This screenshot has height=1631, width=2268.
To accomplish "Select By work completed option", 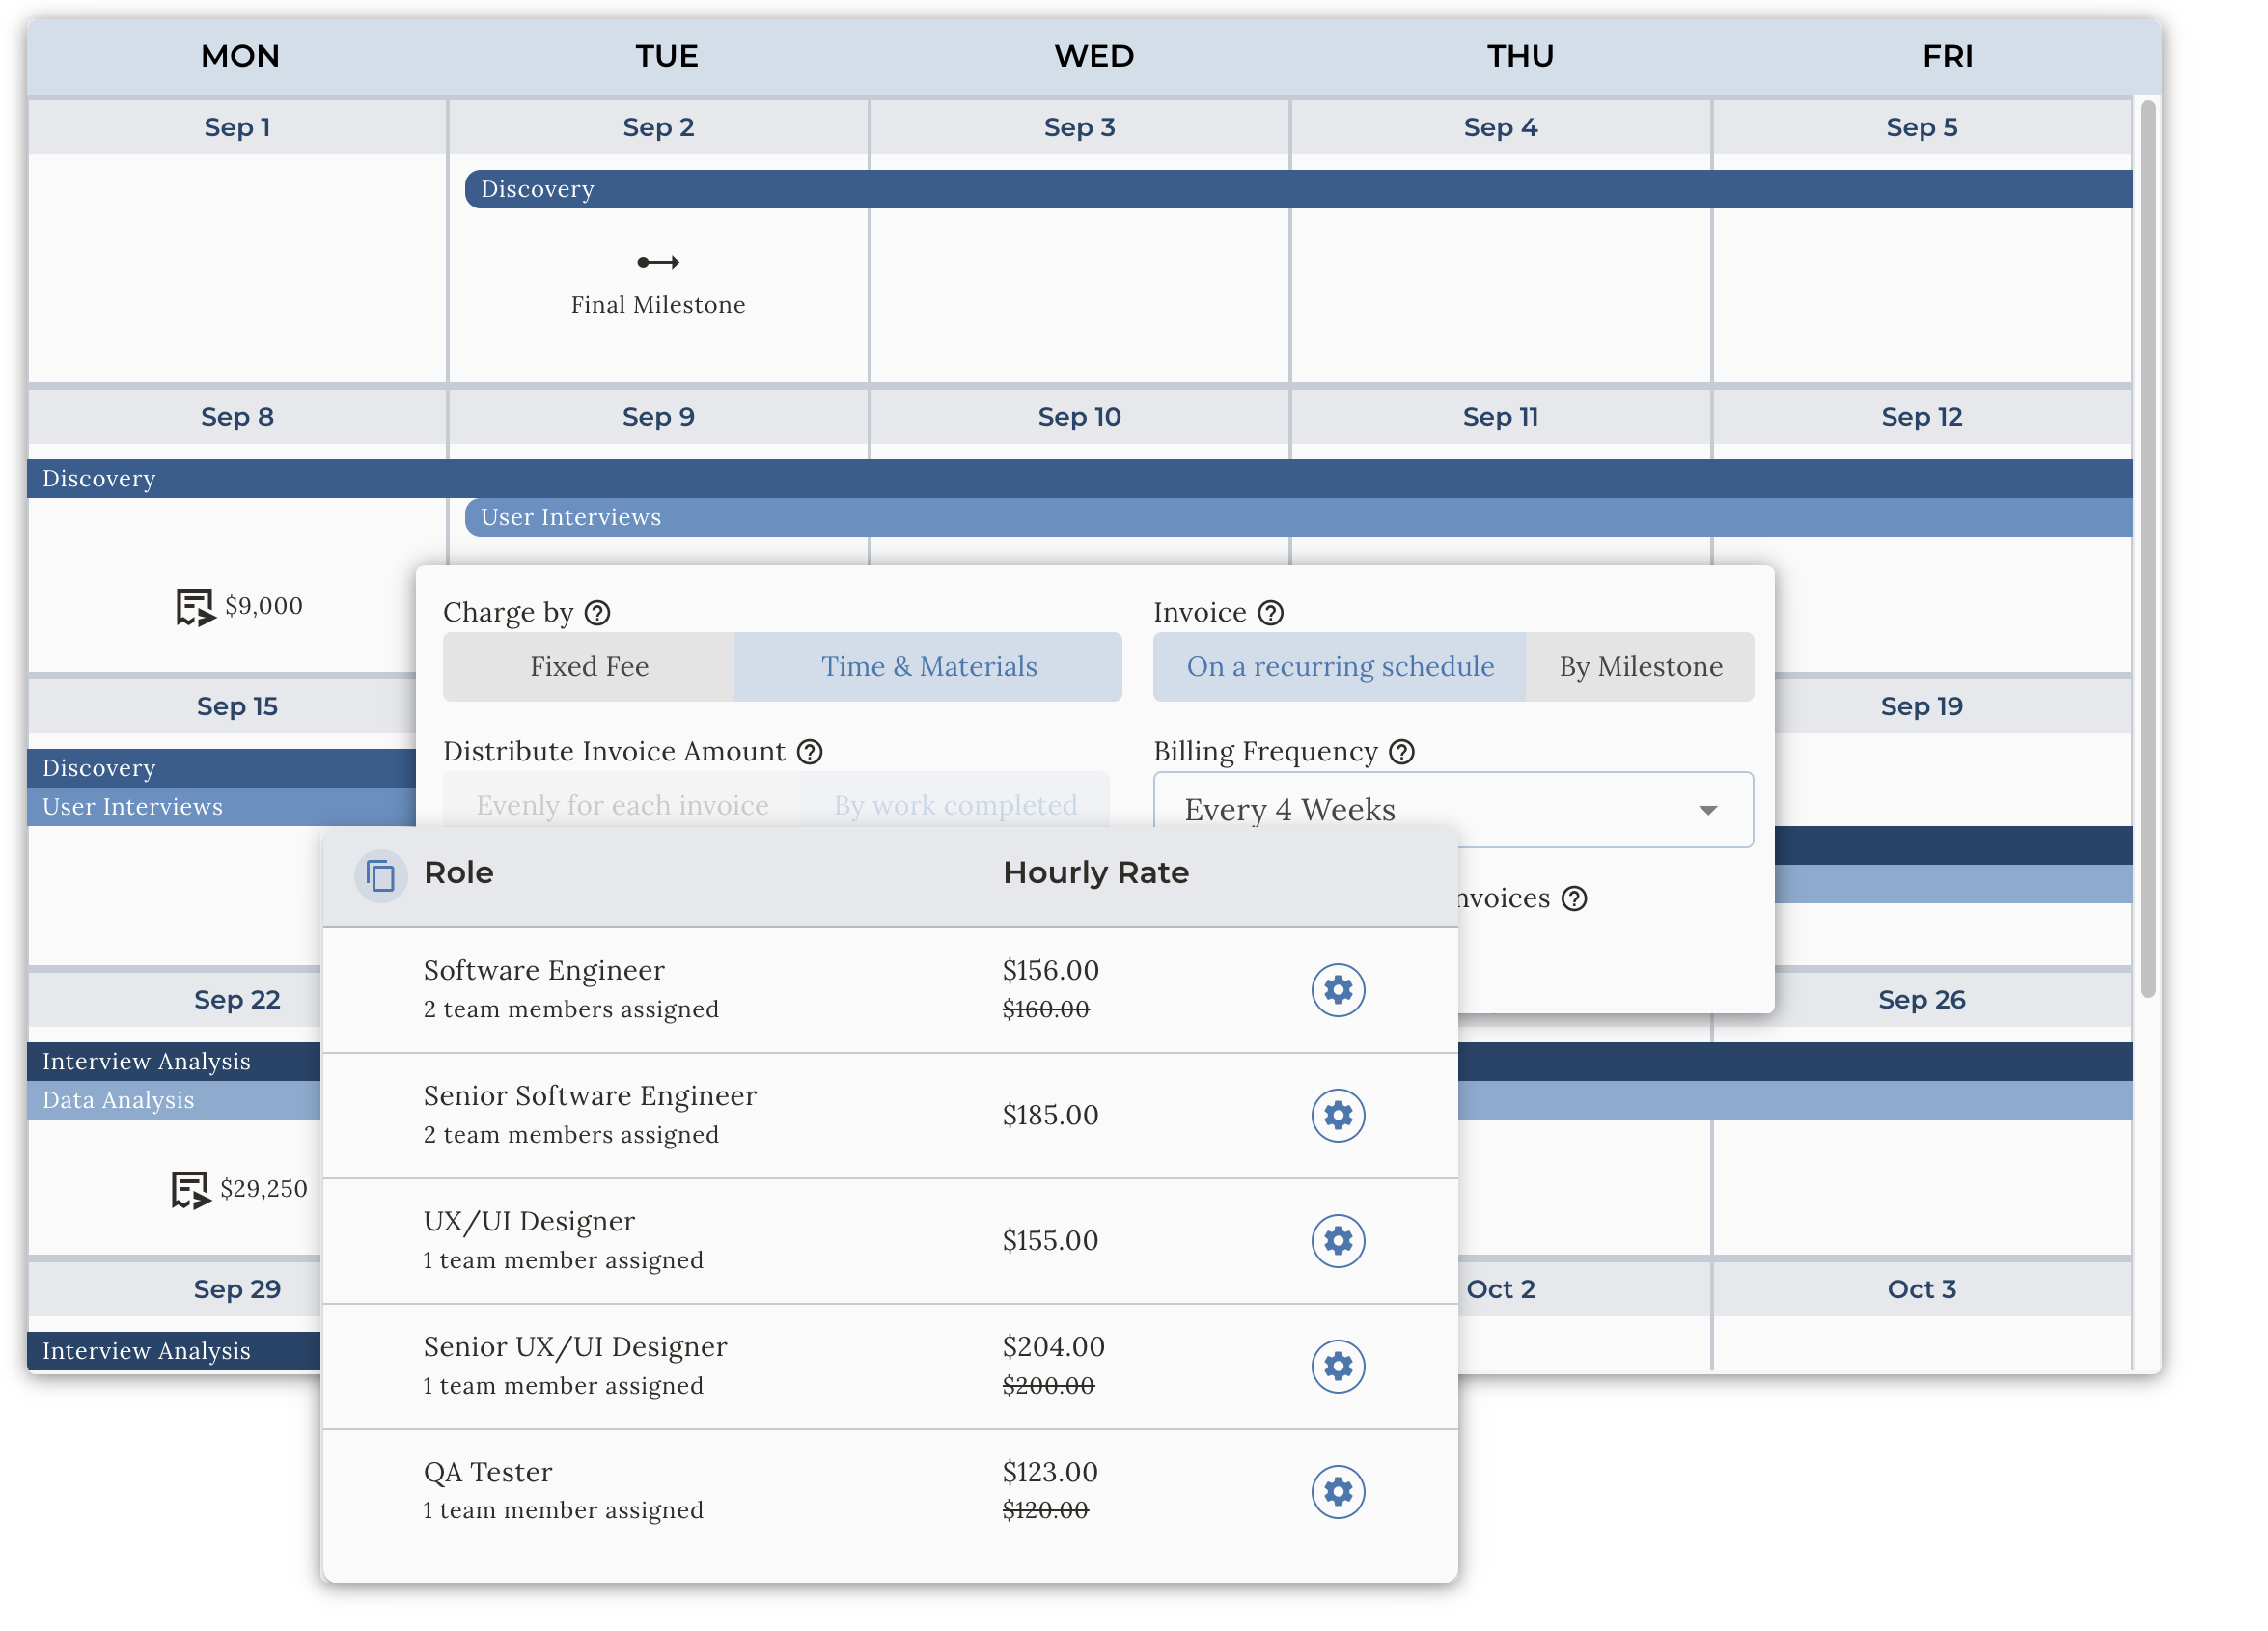I will click(955, 805).
